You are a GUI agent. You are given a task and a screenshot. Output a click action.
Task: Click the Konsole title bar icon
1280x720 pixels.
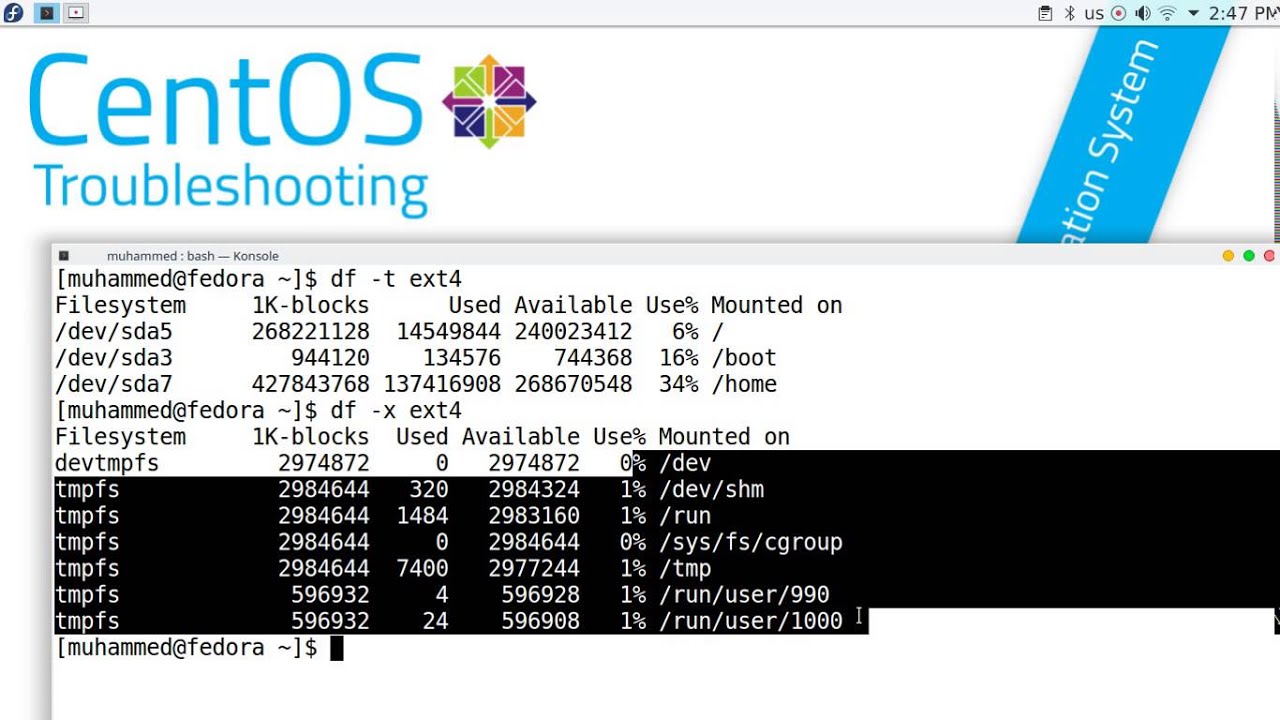click(64, 256)
